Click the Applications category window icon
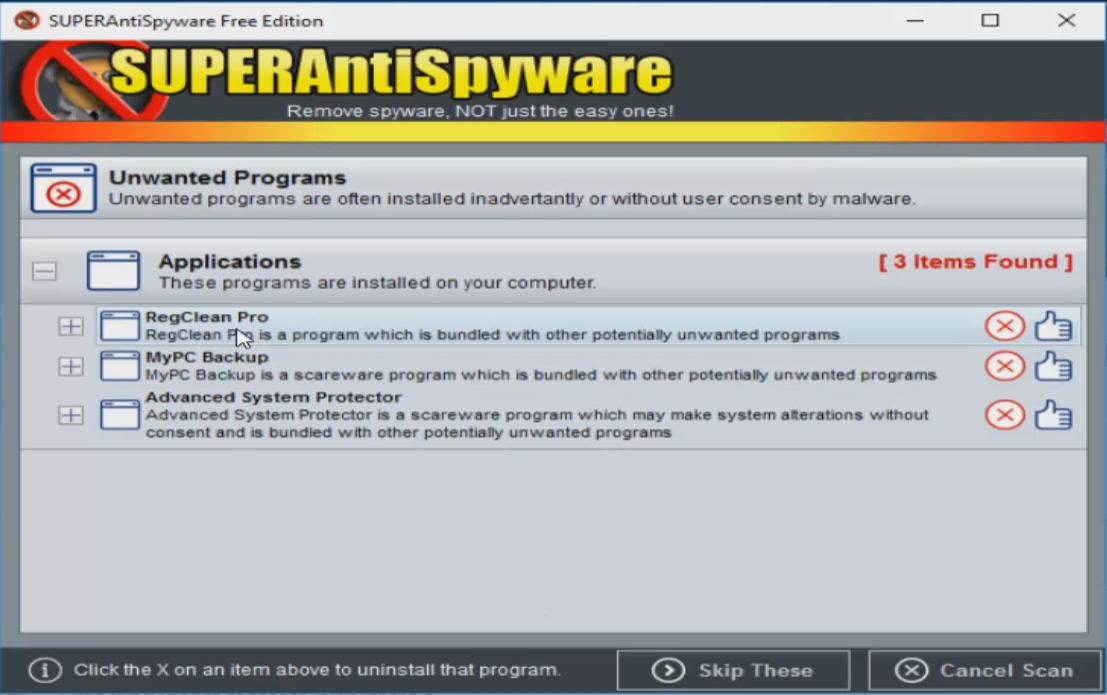Viewport: 1107px width, 695px height. (113, 271)
